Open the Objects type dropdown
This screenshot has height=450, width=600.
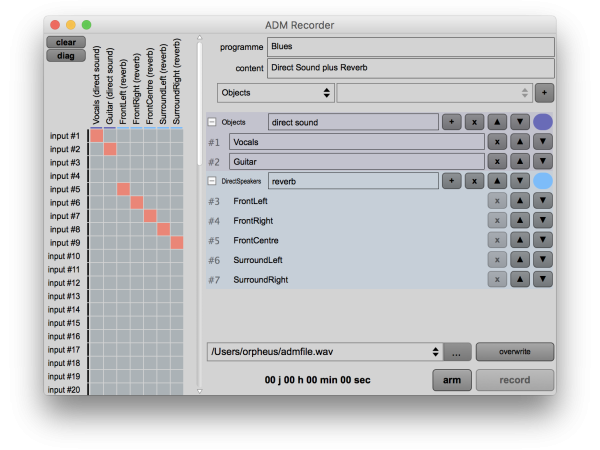(x=275, y=93)
